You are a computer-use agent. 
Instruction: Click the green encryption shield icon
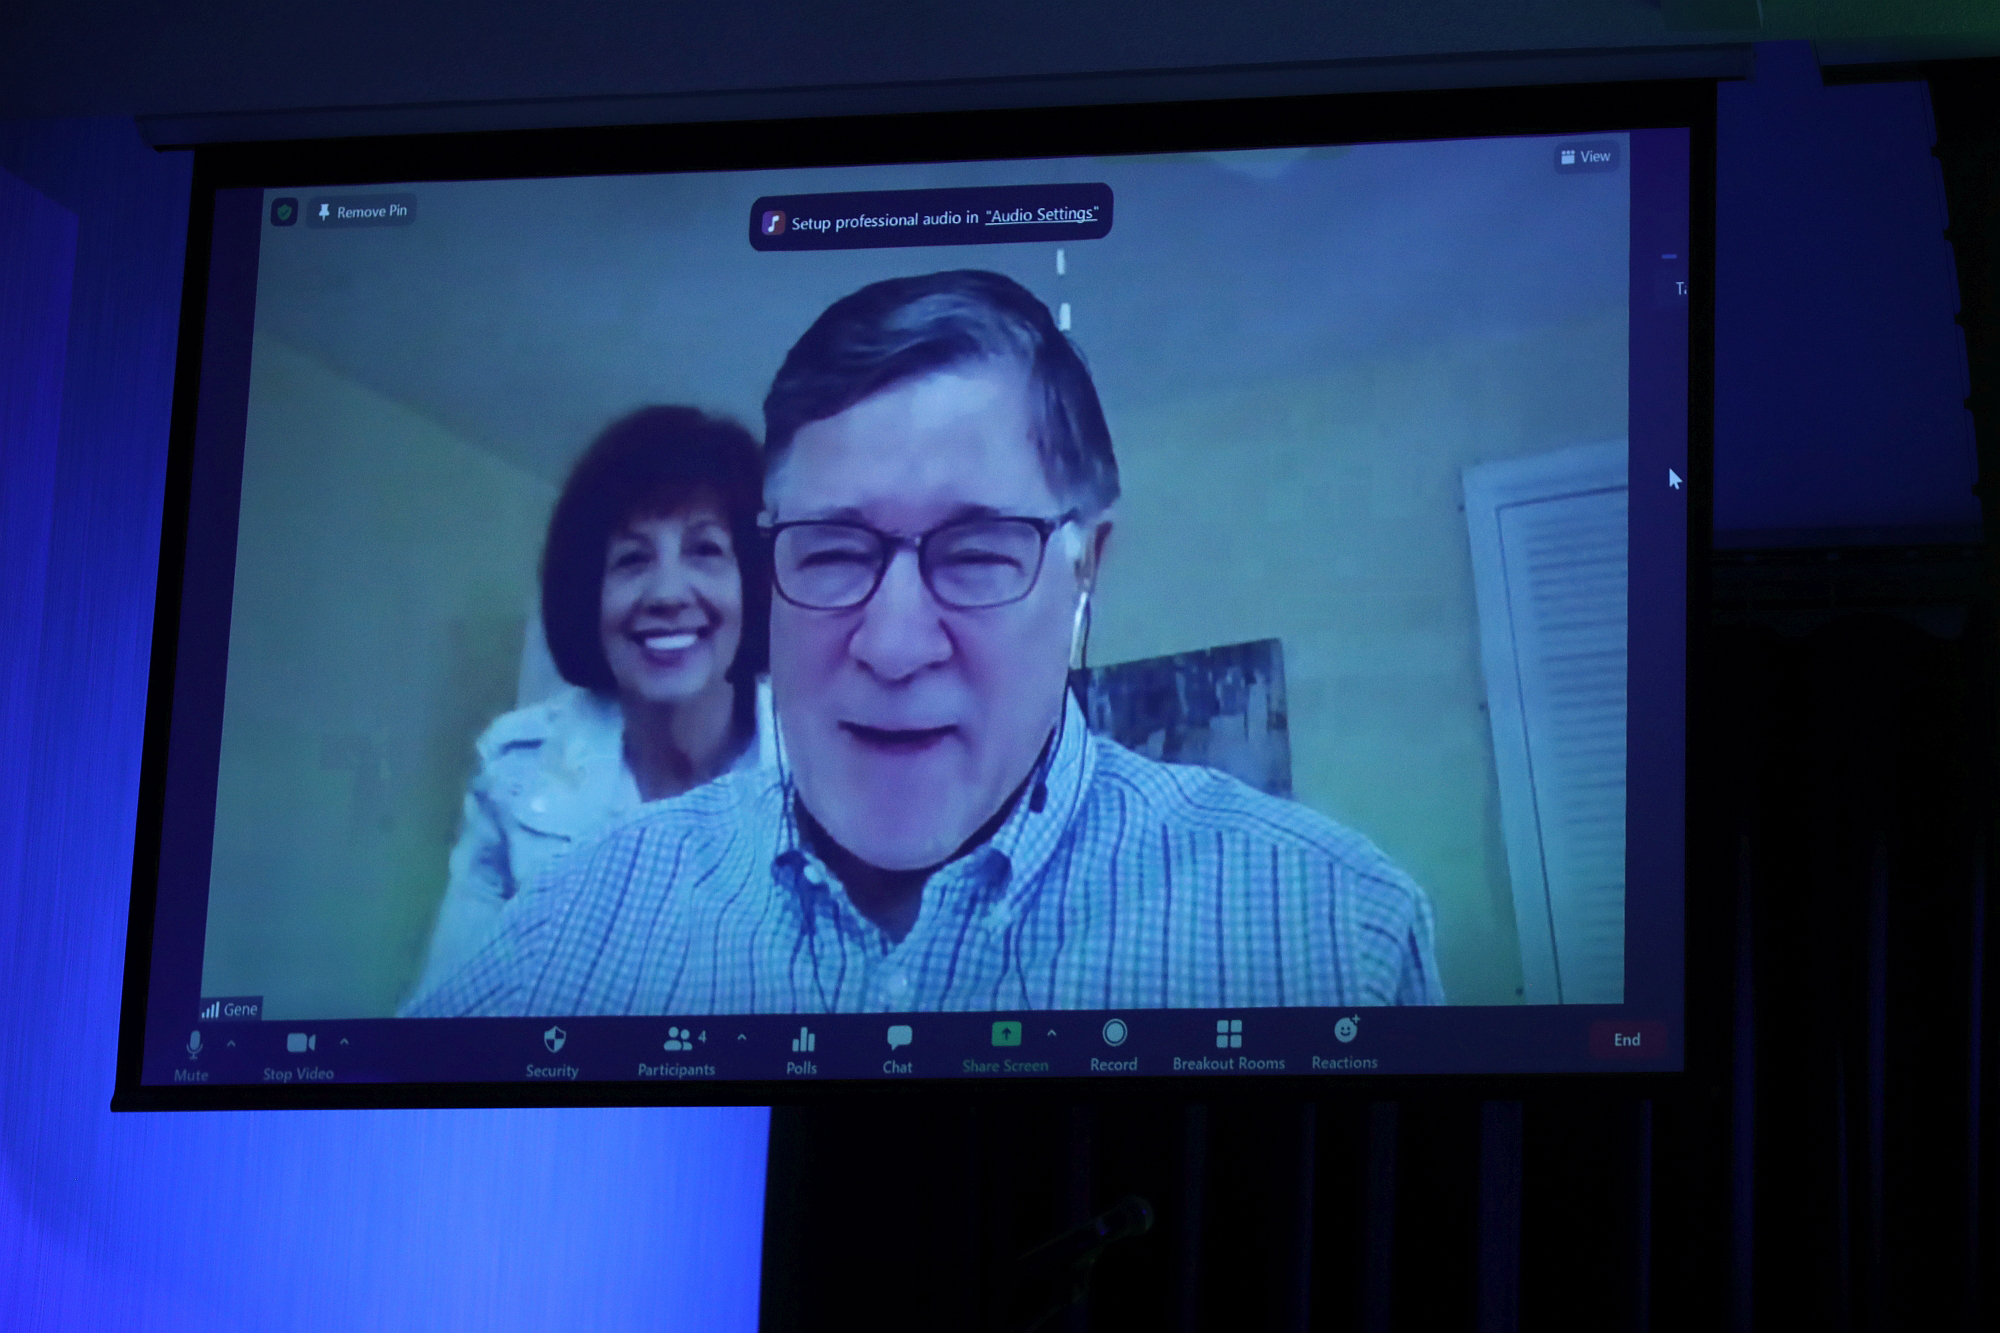(x=285, y=212)
